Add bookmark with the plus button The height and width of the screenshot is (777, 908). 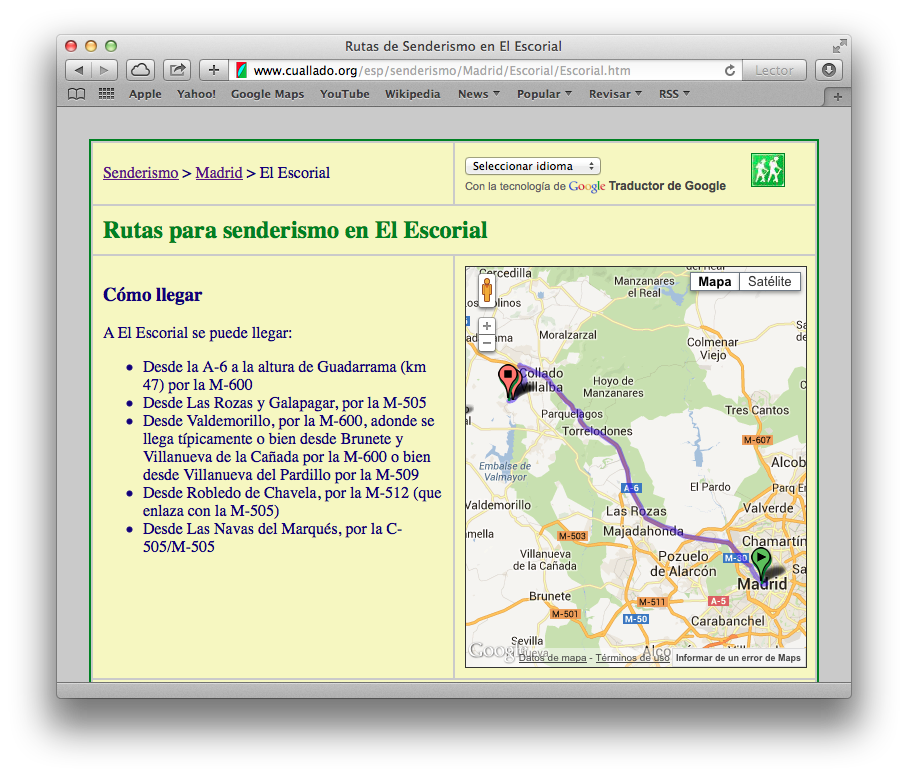(214, 71)
